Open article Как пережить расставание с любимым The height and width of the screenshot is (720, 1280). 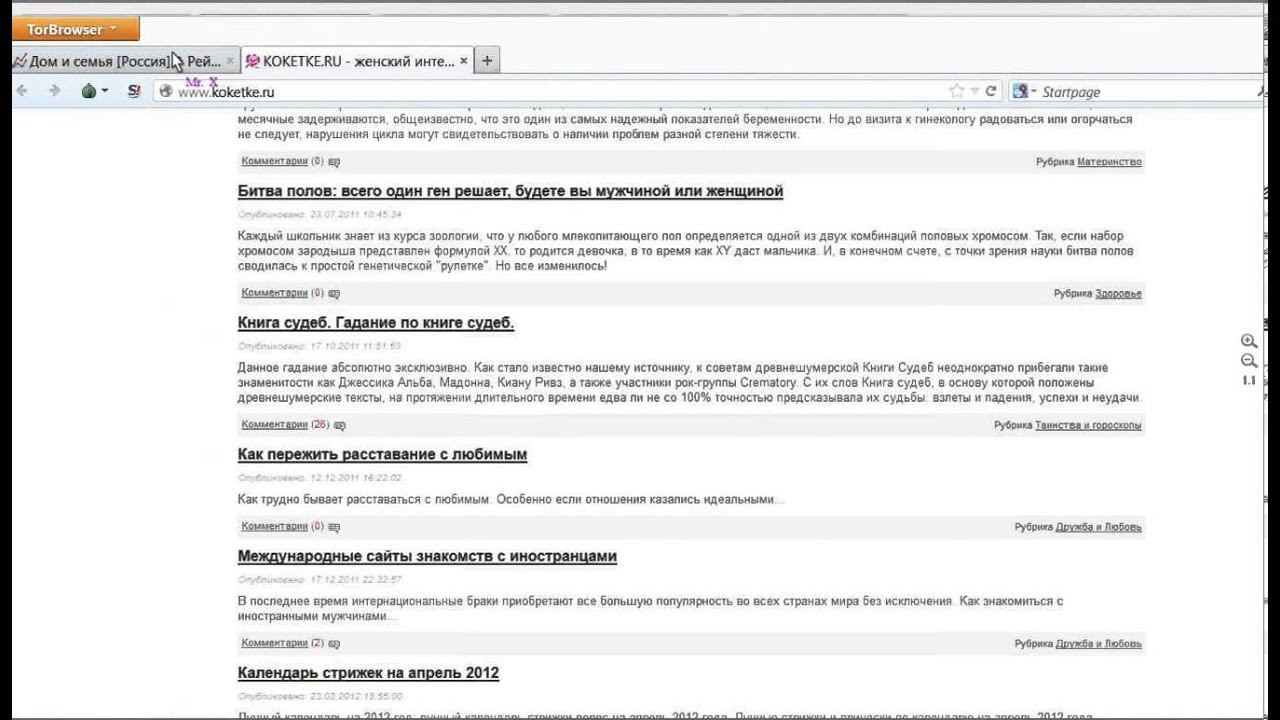point(382,454)
